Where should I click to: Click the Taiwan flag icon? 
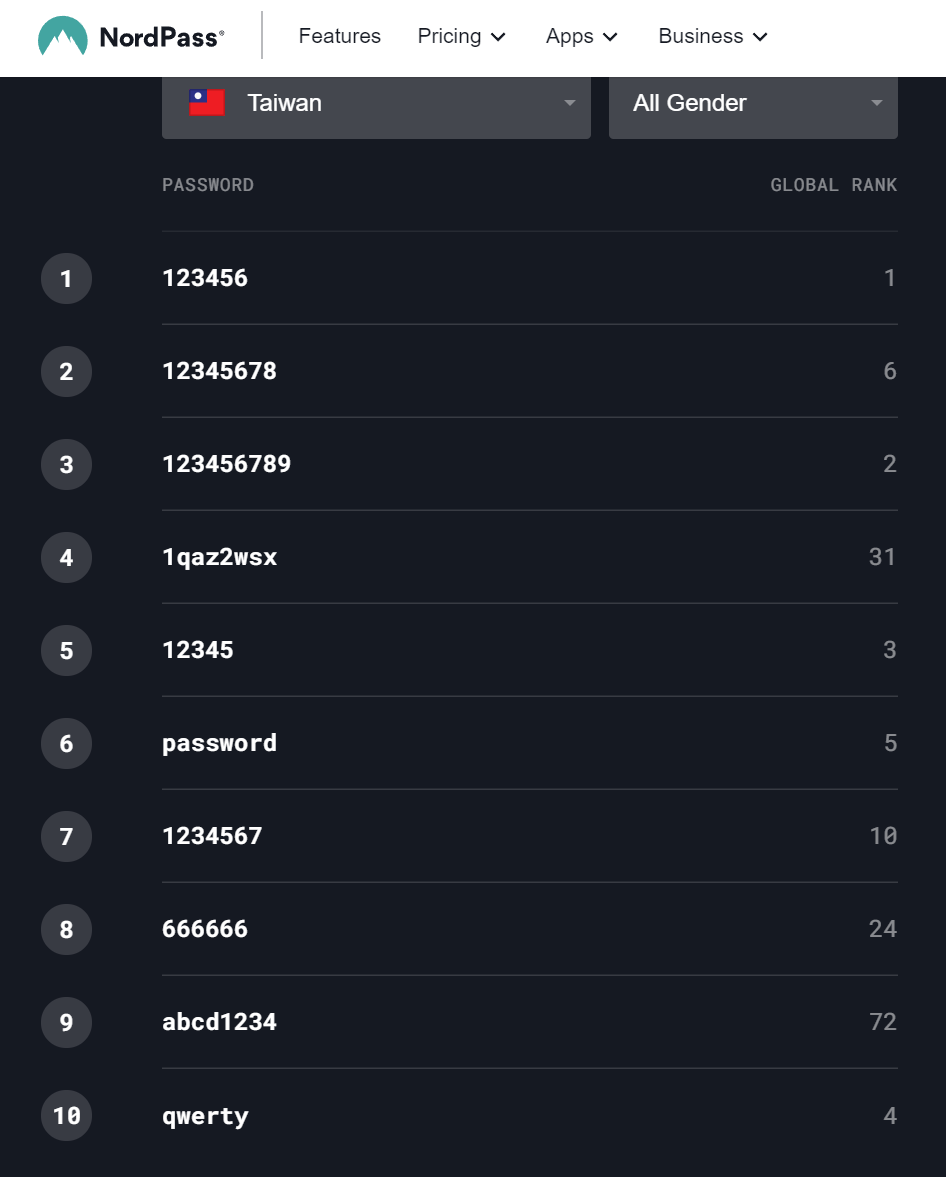[207, 103]
